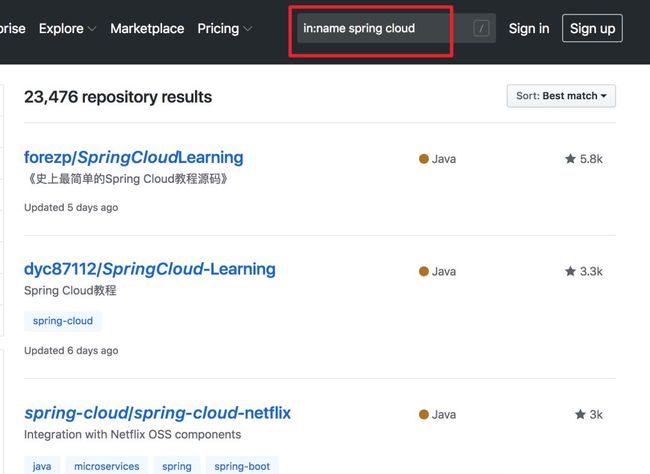
Task: Open the Sort: Best match dropdown
Action: point(561,96)
